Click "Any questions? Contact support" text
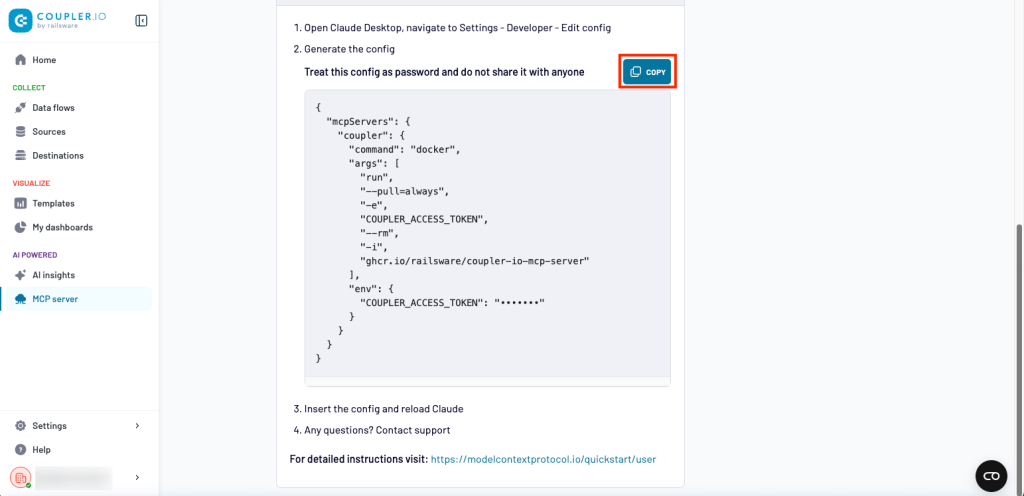The image size is (1024, 496). tap(377, 430)
